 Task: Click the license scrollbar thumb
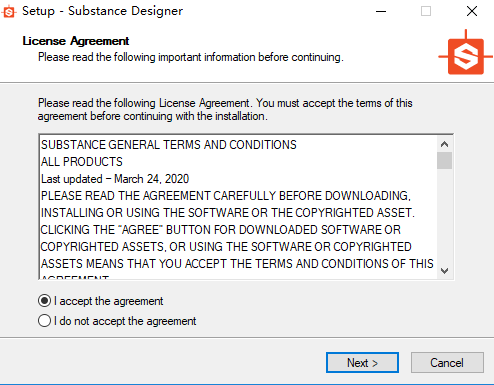point(444,161)
